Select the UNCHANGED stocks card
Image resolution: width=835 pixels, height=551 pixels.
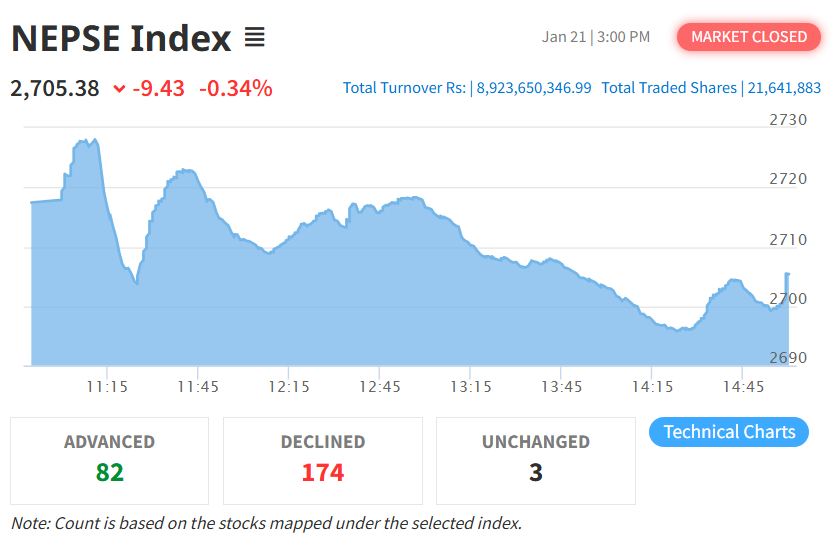coord(536,460)
